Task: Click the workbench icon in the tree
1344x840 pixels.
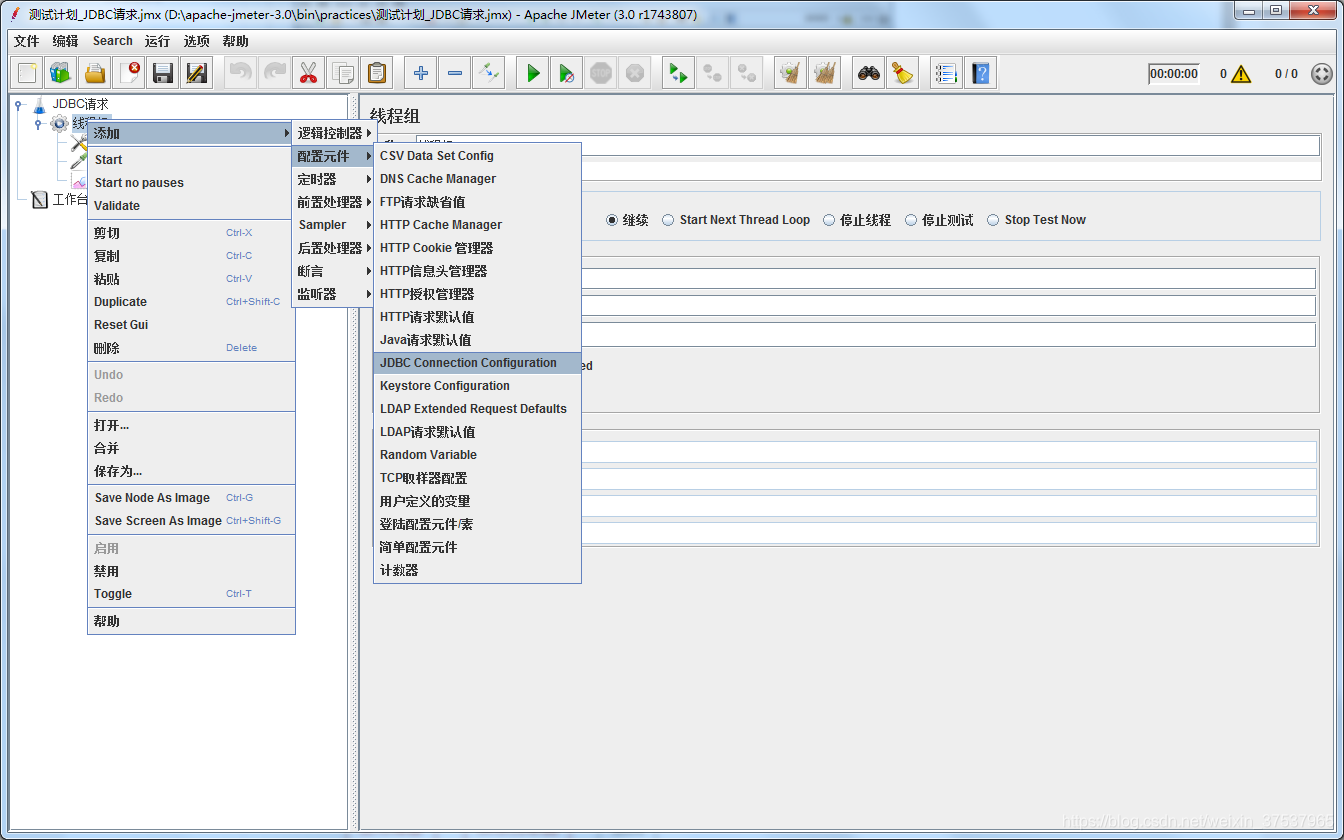Action: pyautogui.click(x=40, y=200)
